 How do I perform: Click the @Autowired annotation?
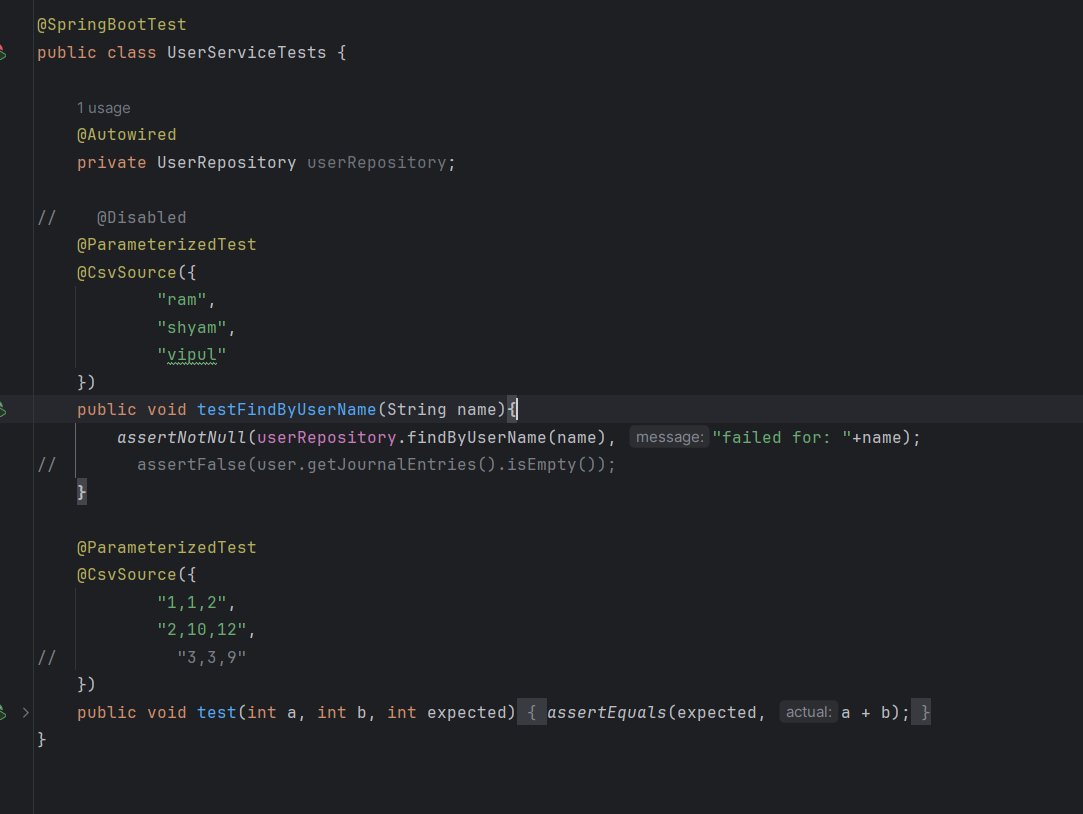[126, 135]
